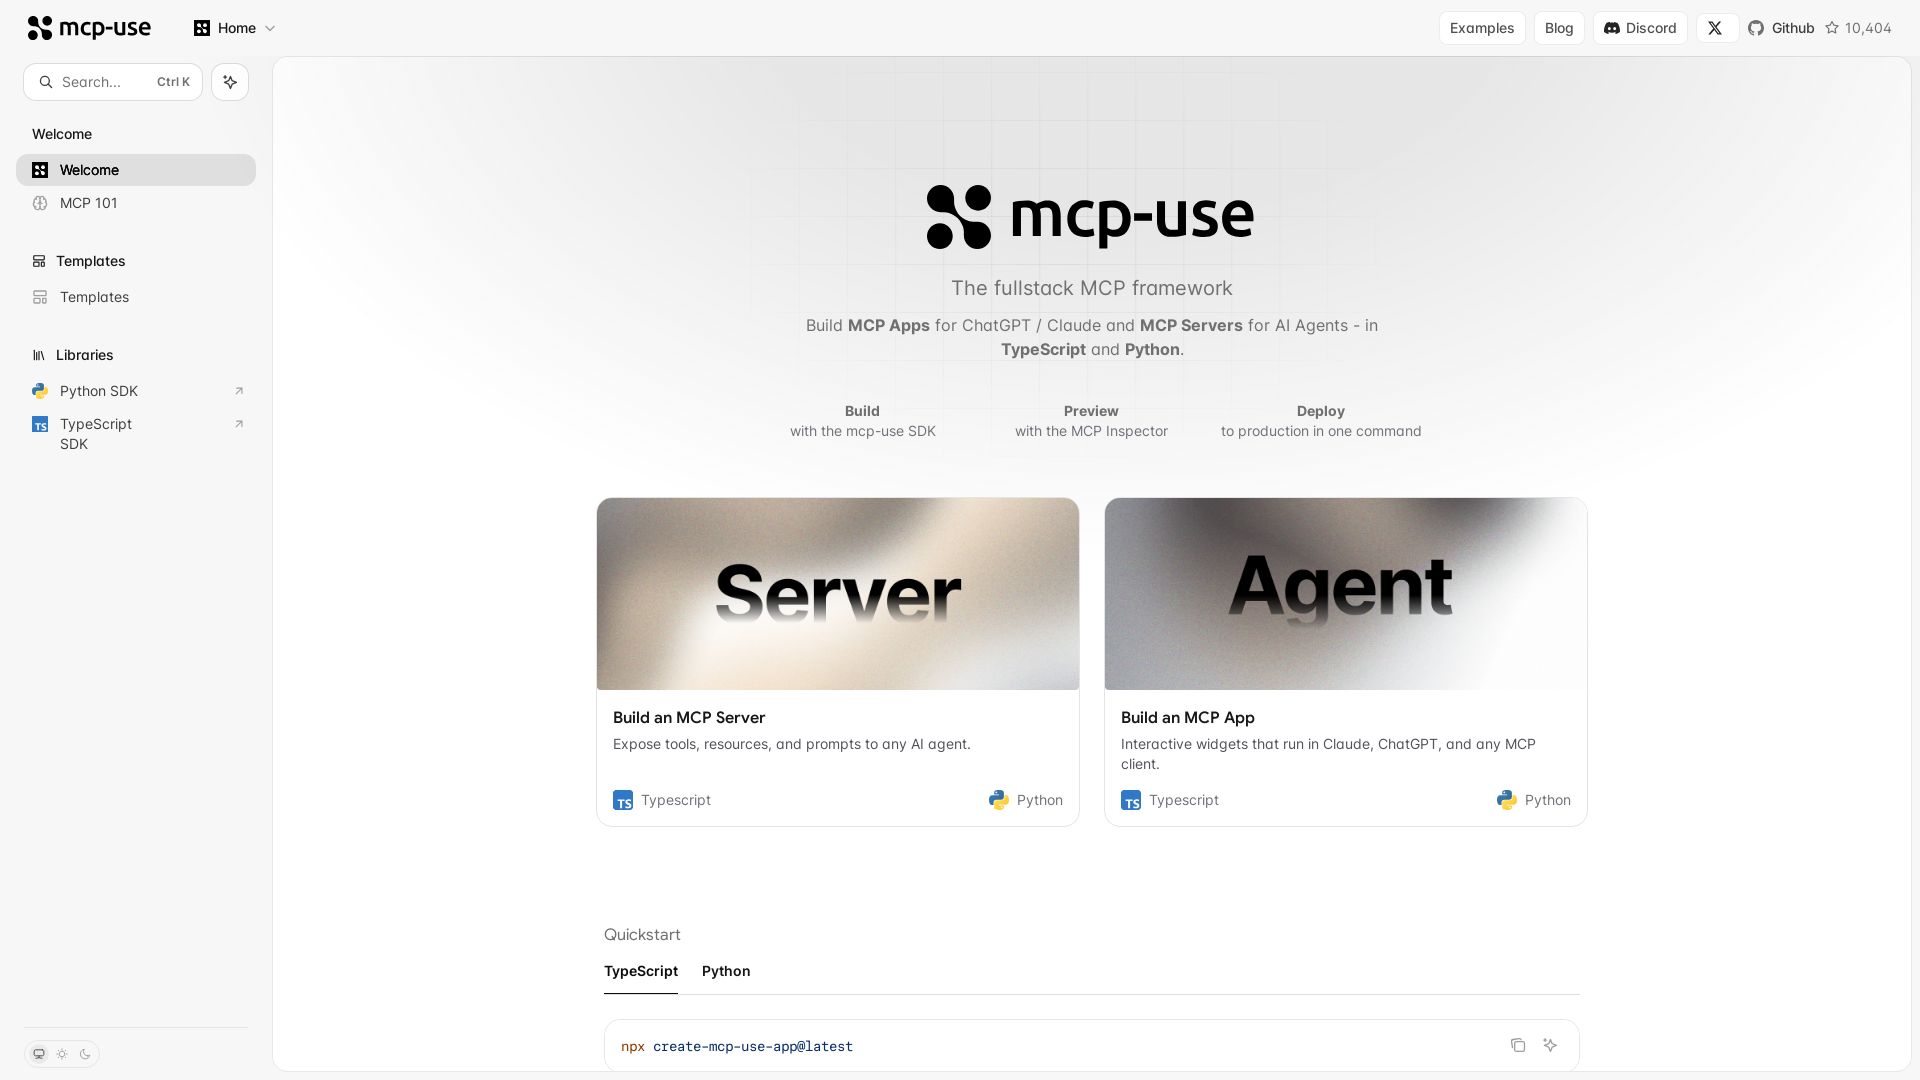Click 'with the MCP Inspector' text

[1091, 431]
